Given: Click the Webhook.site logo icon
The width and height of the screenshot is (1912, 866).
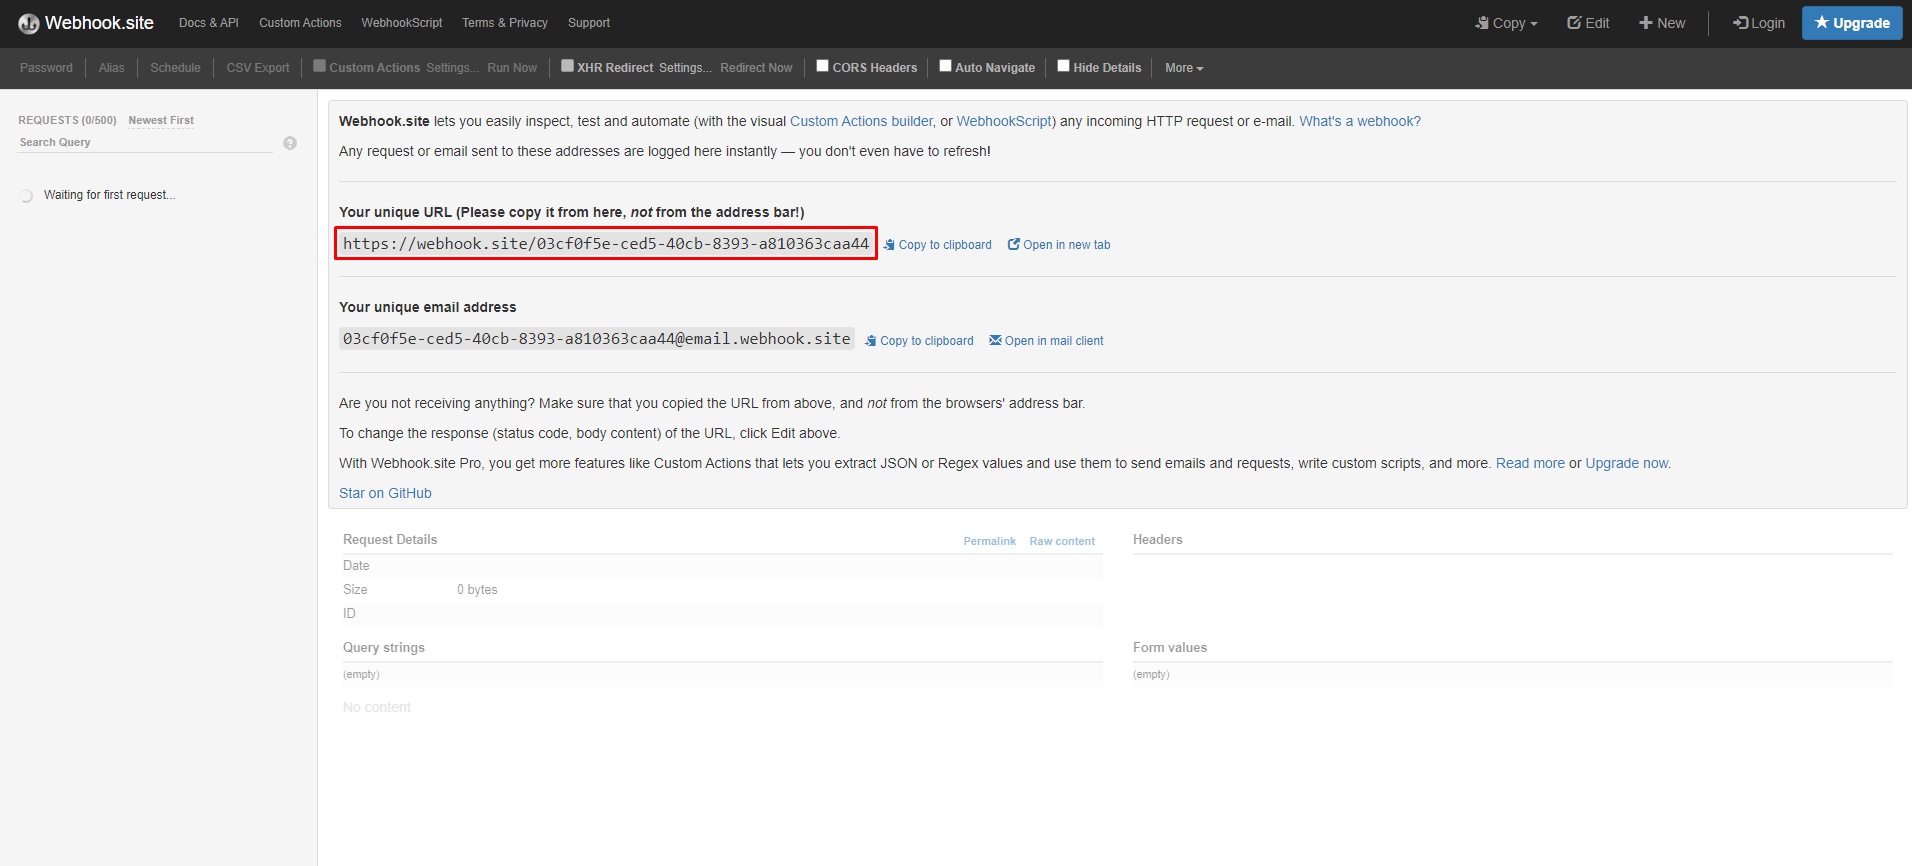Looking at the screenshot, I should coord(29,23).
